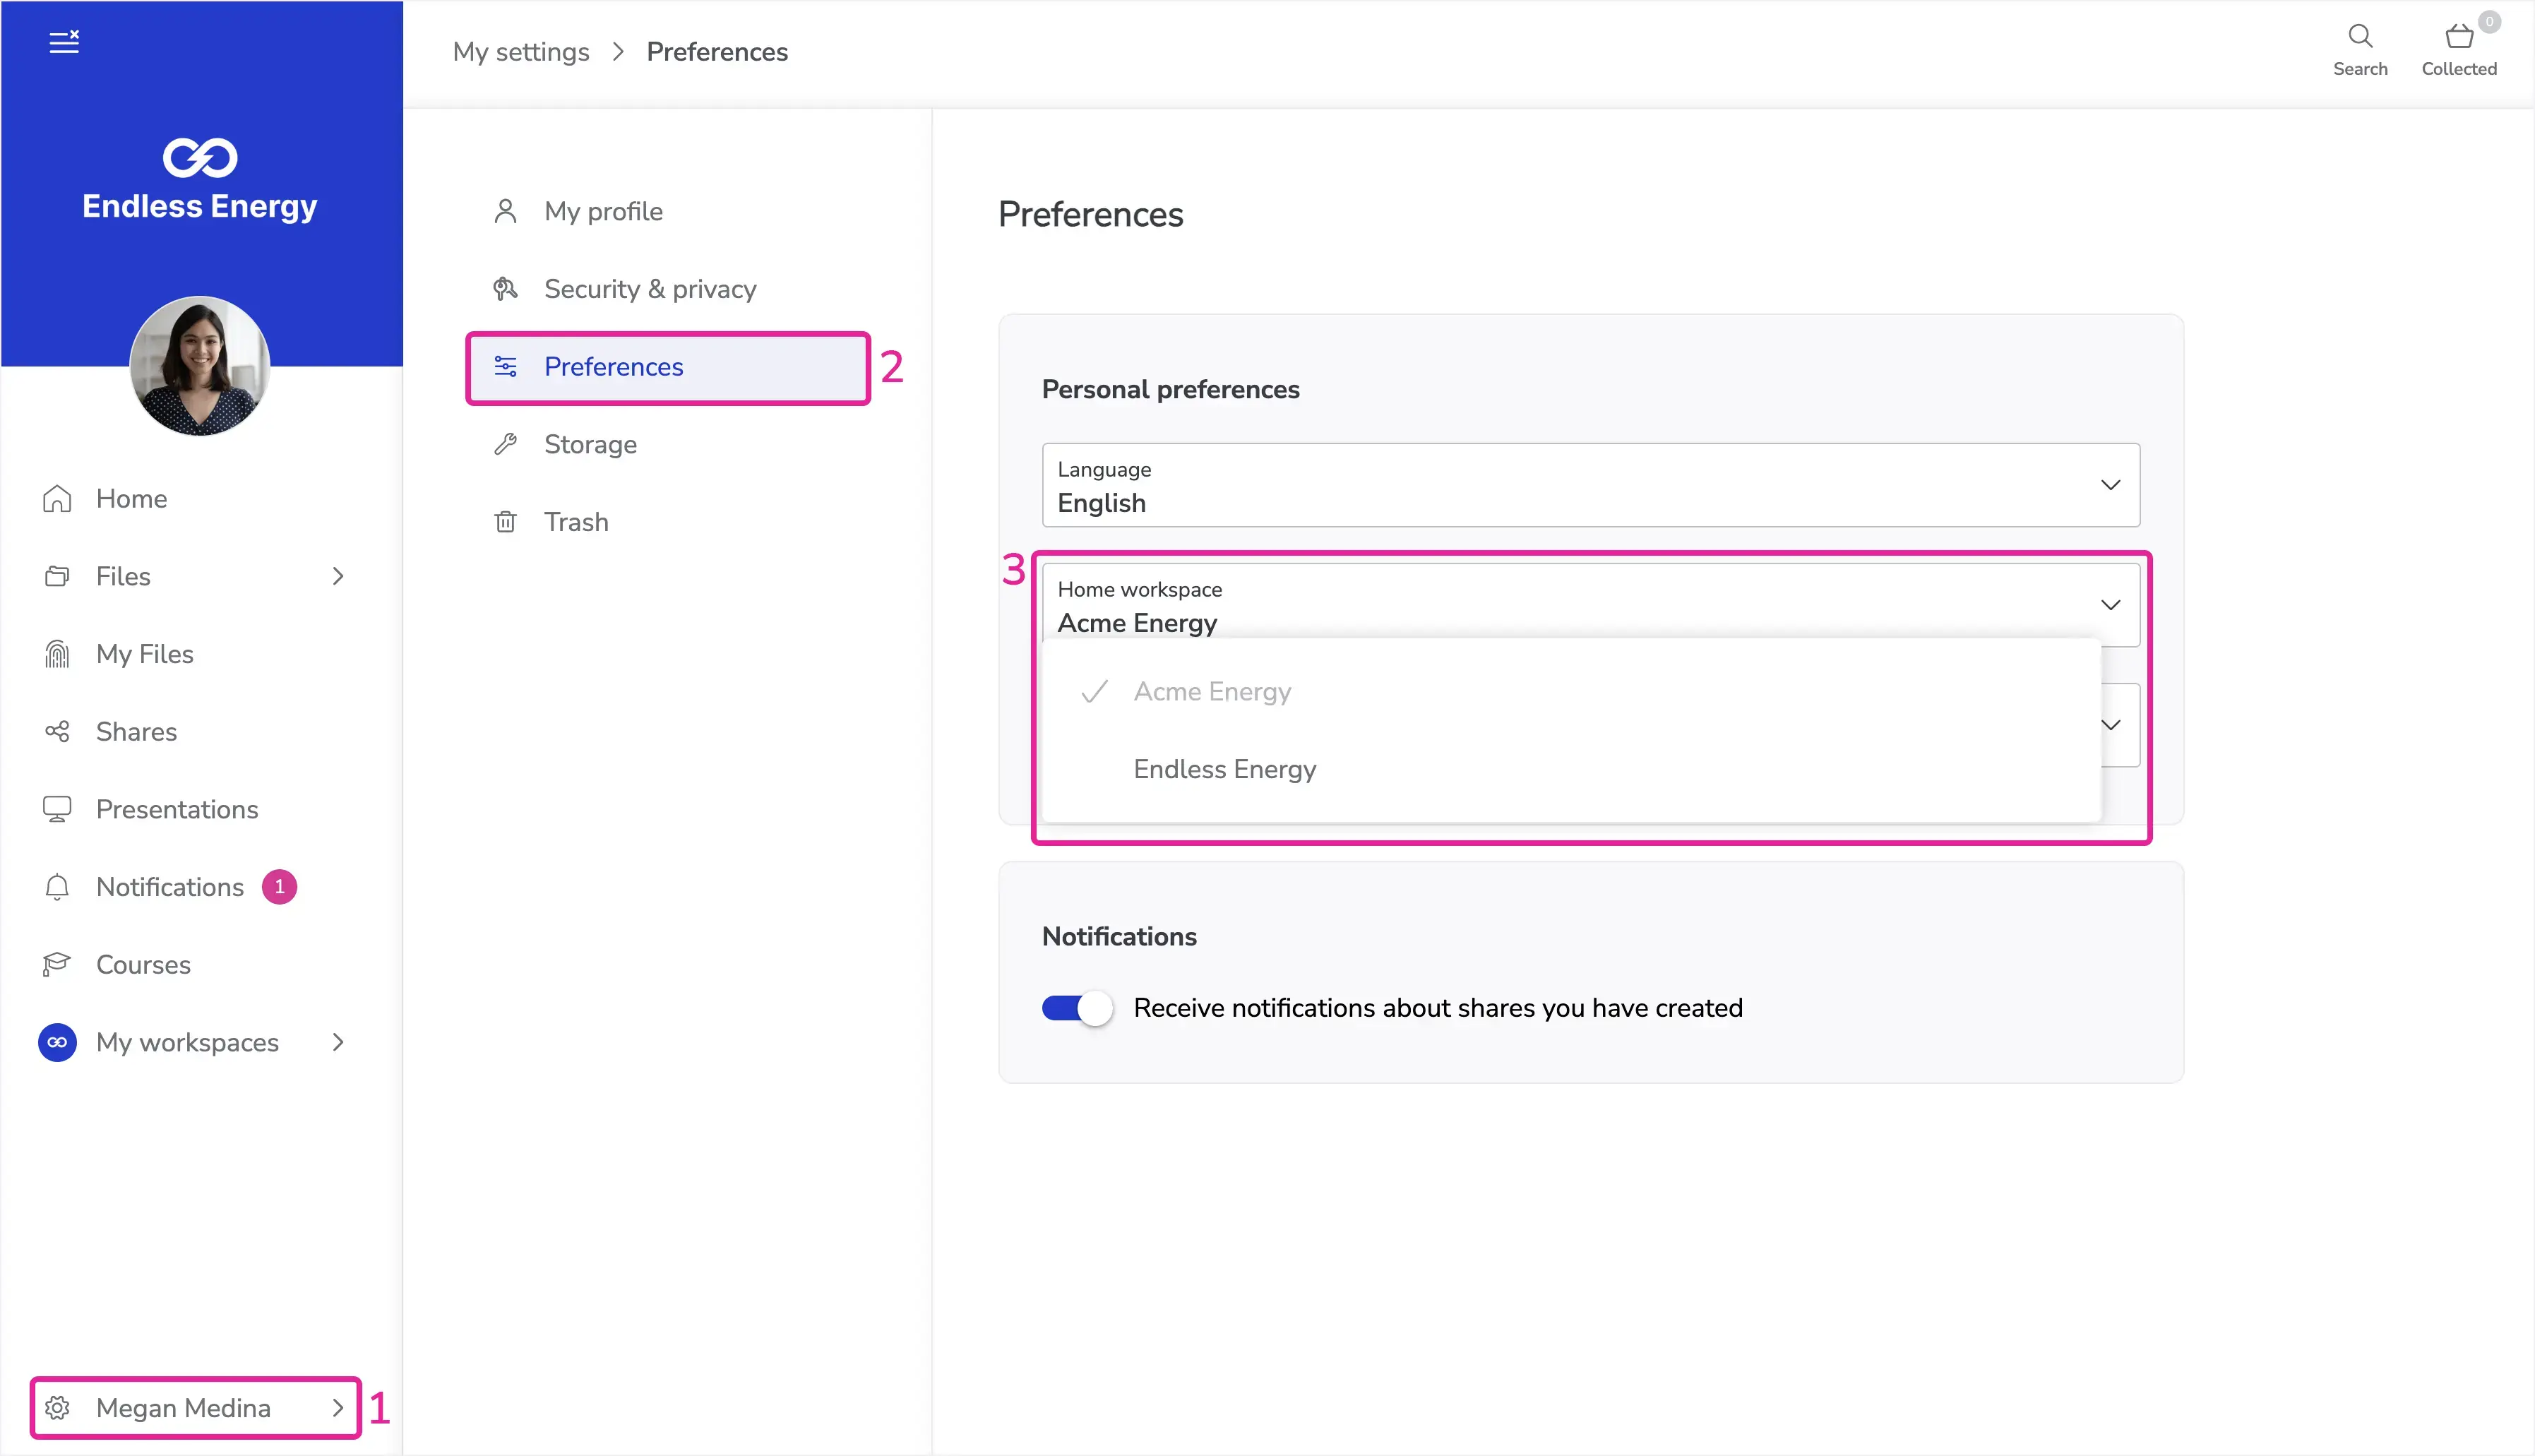Click the Files folder icon
Image resolution: width=2535 pixels, height=1456 pixels.
pos(57,576)
